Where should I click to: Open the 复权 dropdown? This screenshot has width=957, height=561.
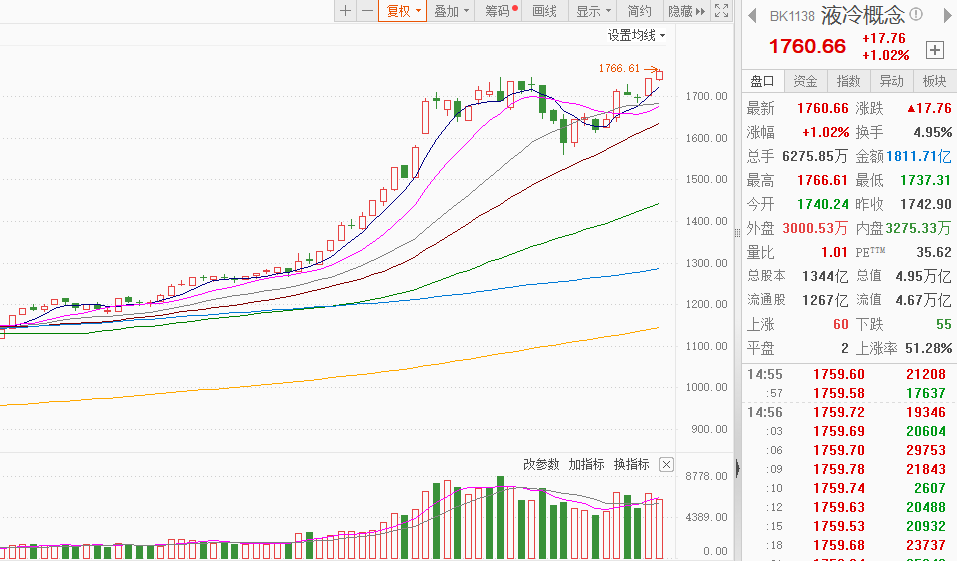click(403, 11)
